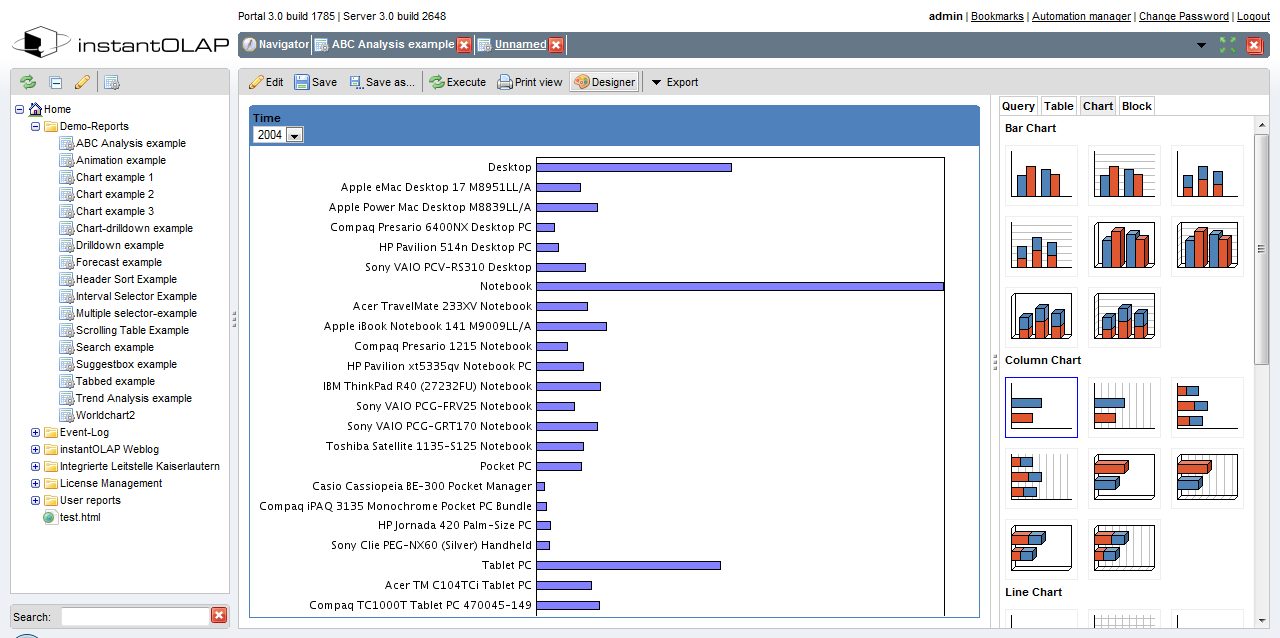Open the Bookmarks link

tap(997, 16)
